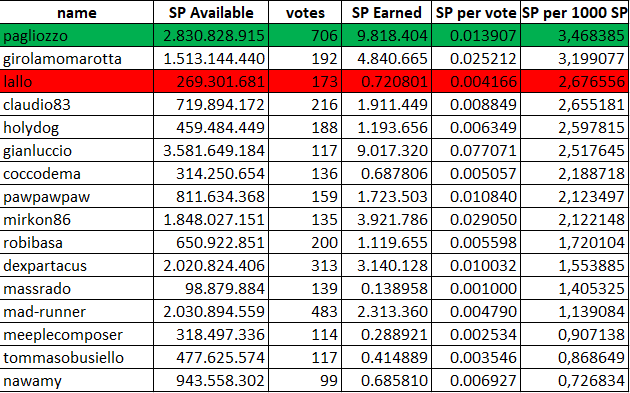Click the 'SP Available' column header
Viewport: 630px width, 393px height.
[x=211, y=12]
